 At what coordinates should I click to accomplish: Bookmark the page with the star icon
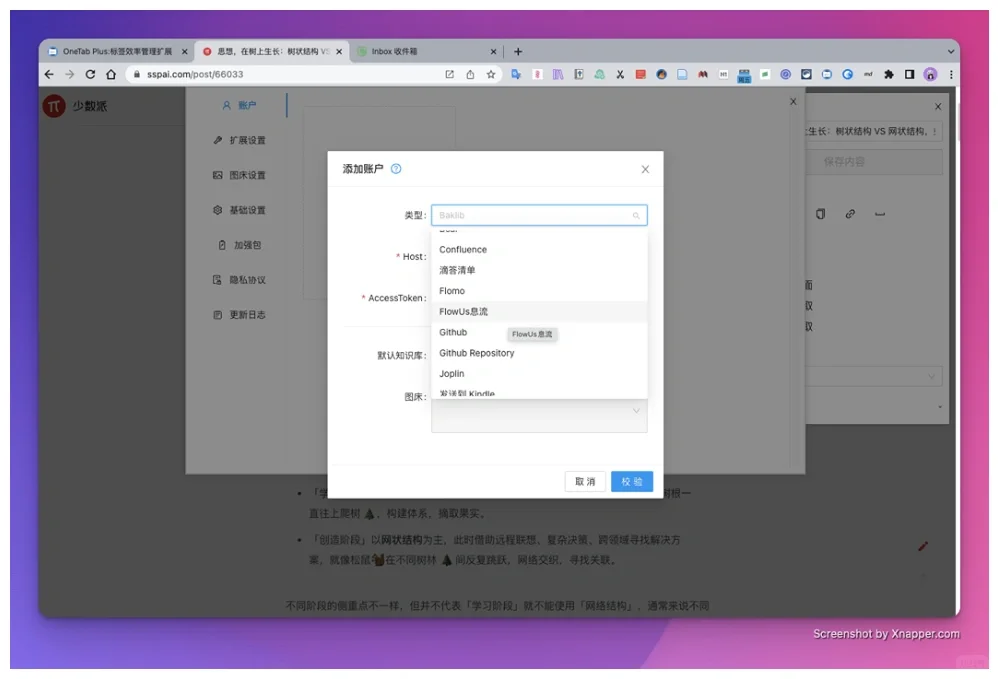pyautogui.click(x=490, y=73)
